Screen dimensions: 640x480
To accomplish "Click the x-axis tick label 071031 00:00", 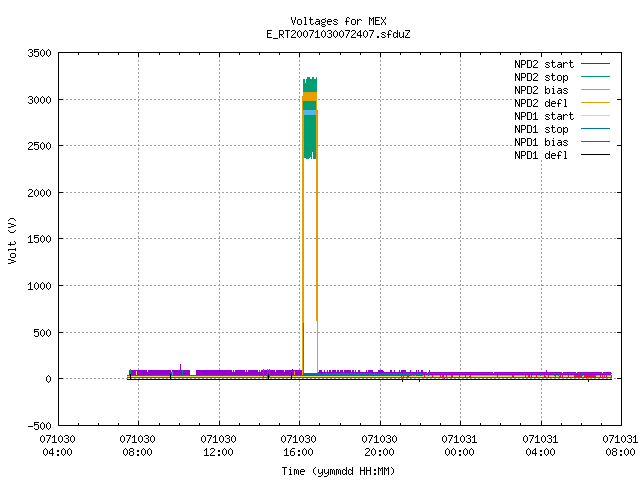I will 459,446.
